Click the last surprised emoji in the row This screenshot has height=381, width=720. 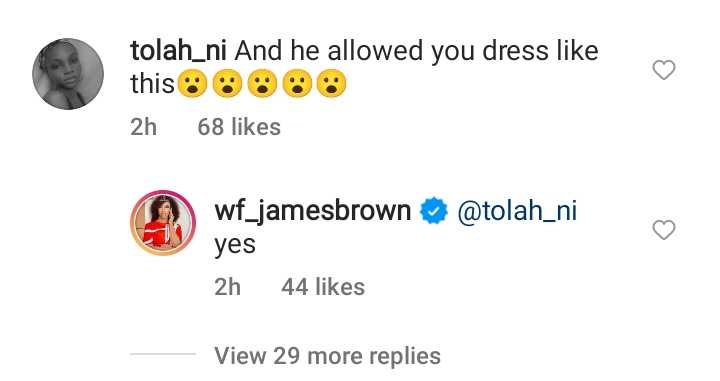[x=332, y=84]
